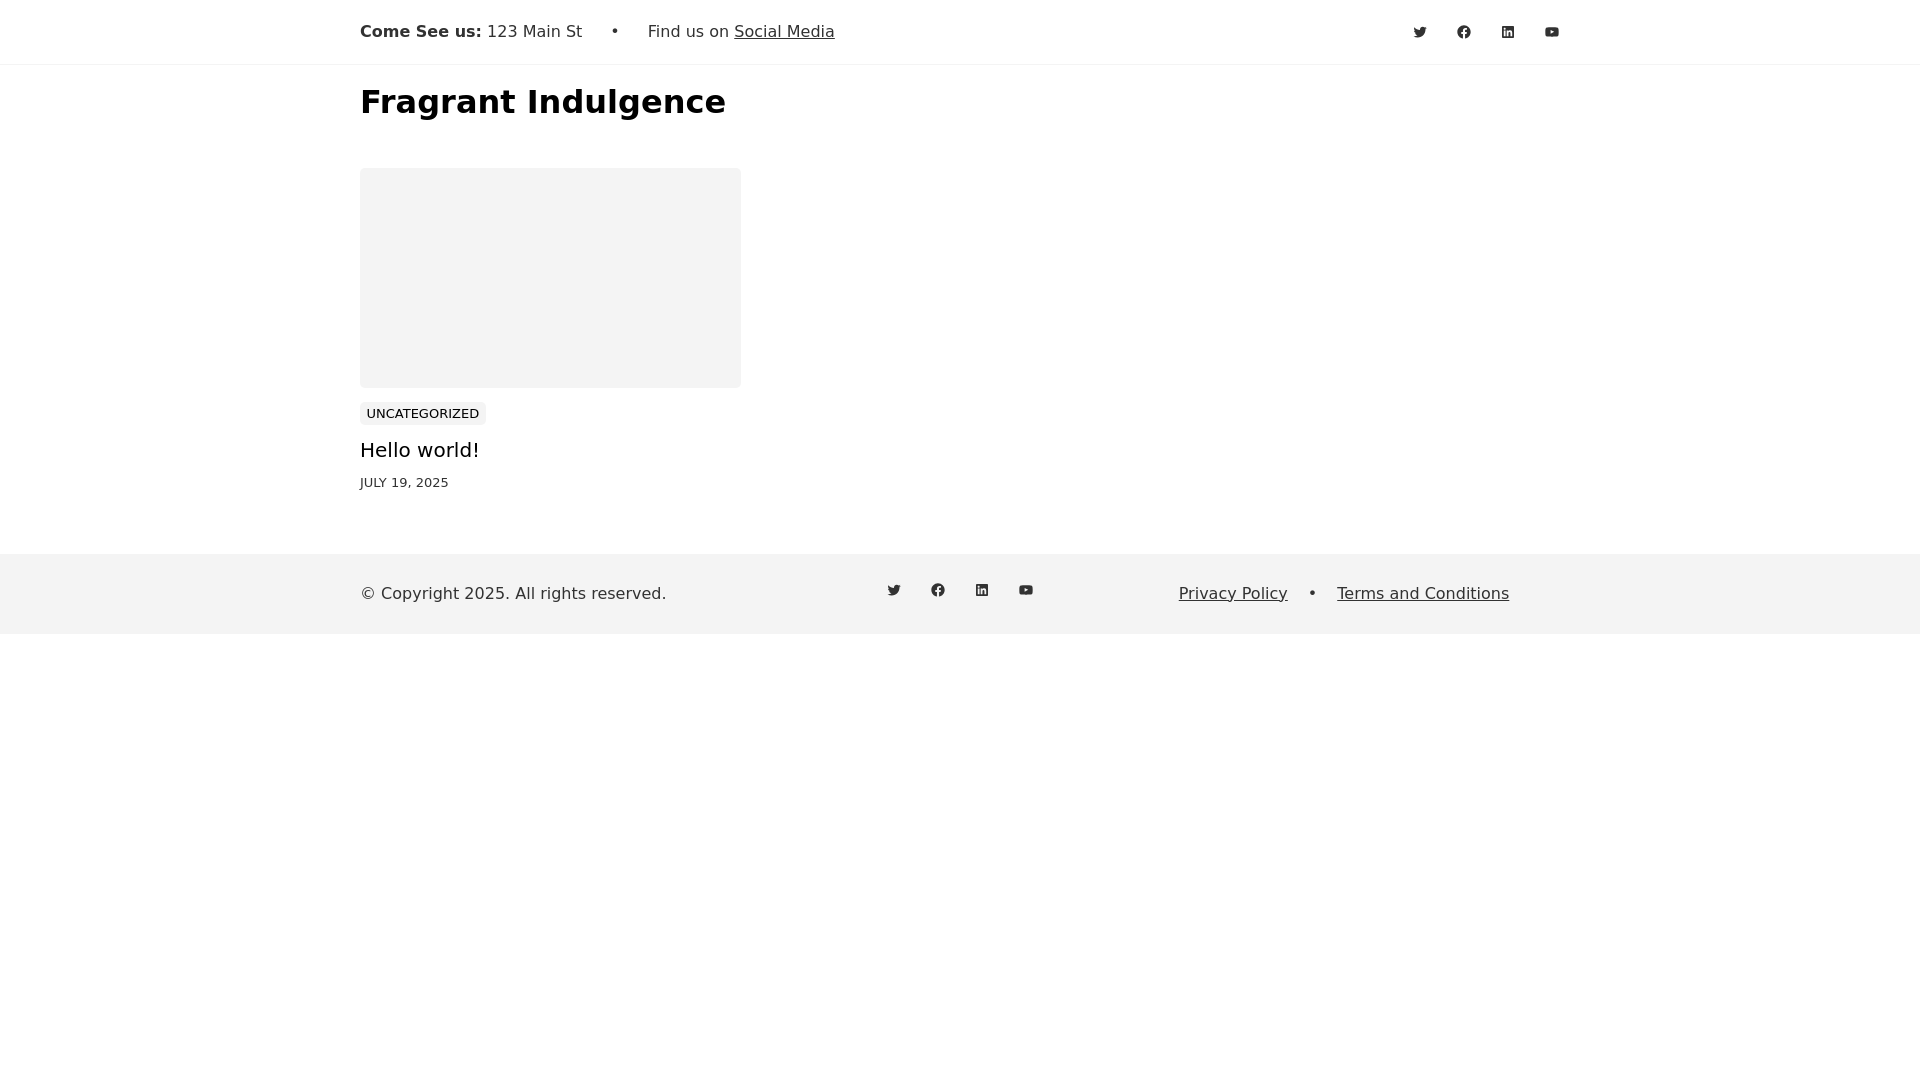Viewport: 1920px width, 1080px height.
Task: Click the 123 Main St address text
Action: (534, 32)
